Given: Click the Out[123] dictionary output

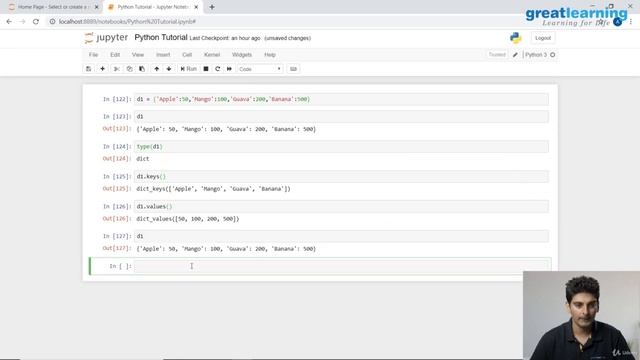Looking at the screenshot, I should 226,129.
